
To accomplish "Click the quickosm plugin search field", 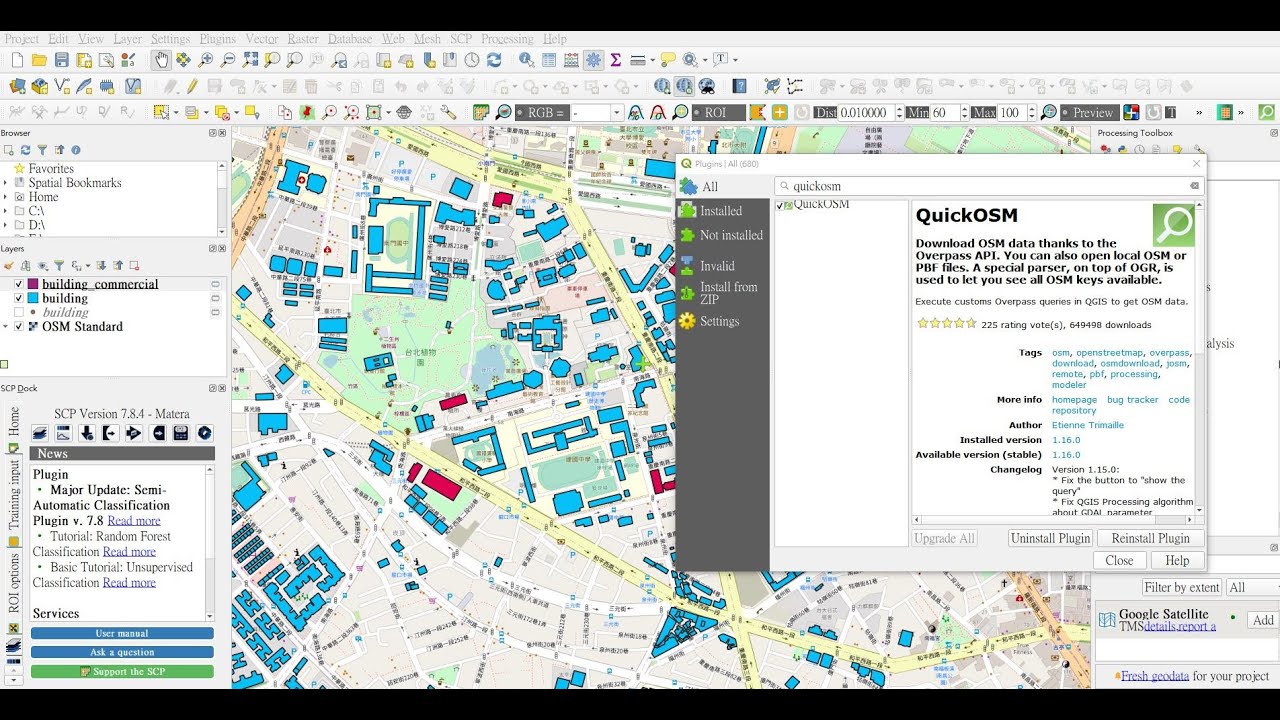I will (989, 186).
